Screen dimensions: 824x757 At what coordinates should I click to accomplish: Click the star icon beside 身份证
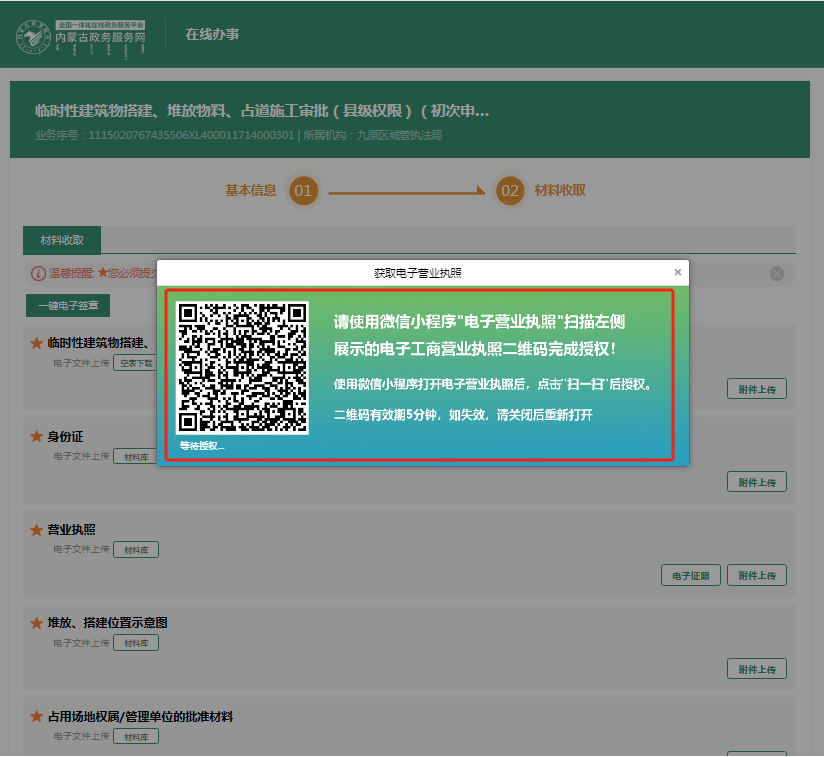tap(36, 437)
